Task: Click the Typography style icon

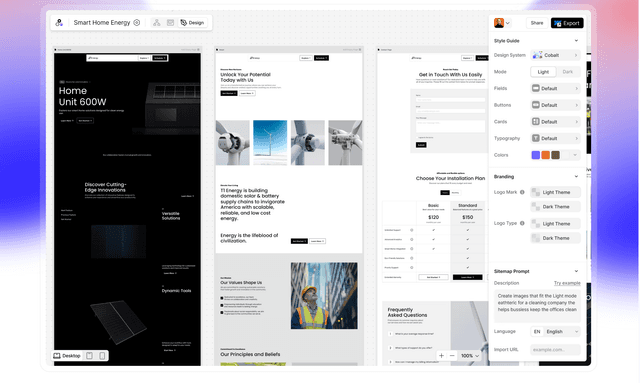Action: click(536, 138)
